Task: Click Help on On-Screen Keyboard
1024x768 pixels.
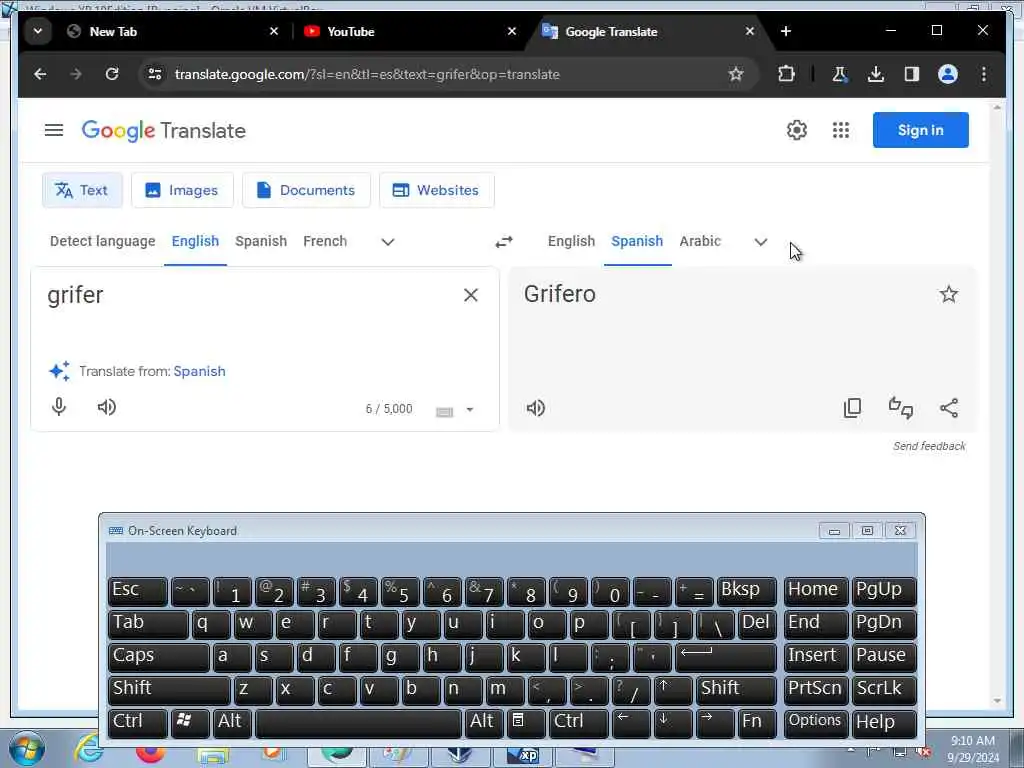Action: pos(884,722)
